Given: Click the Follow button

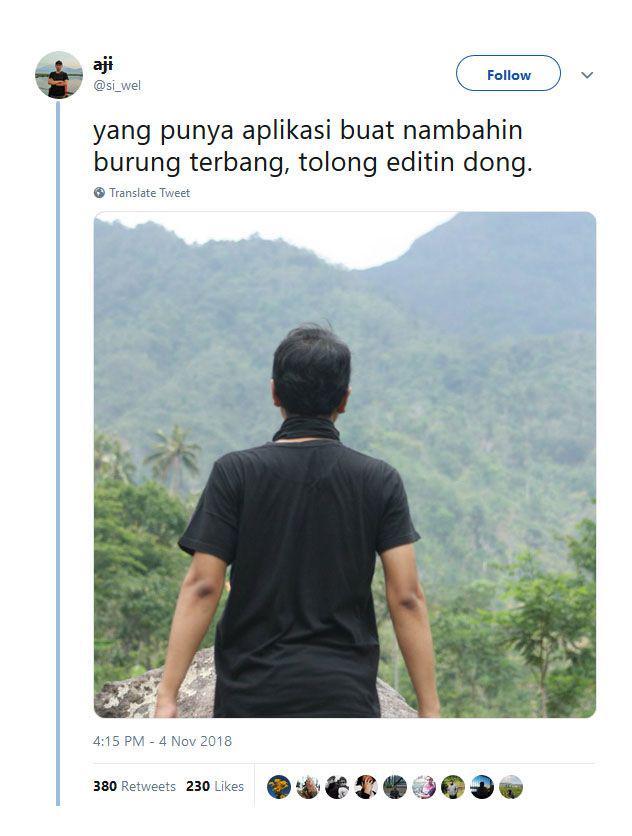Looking at the screenshot, I should point(508,74).
